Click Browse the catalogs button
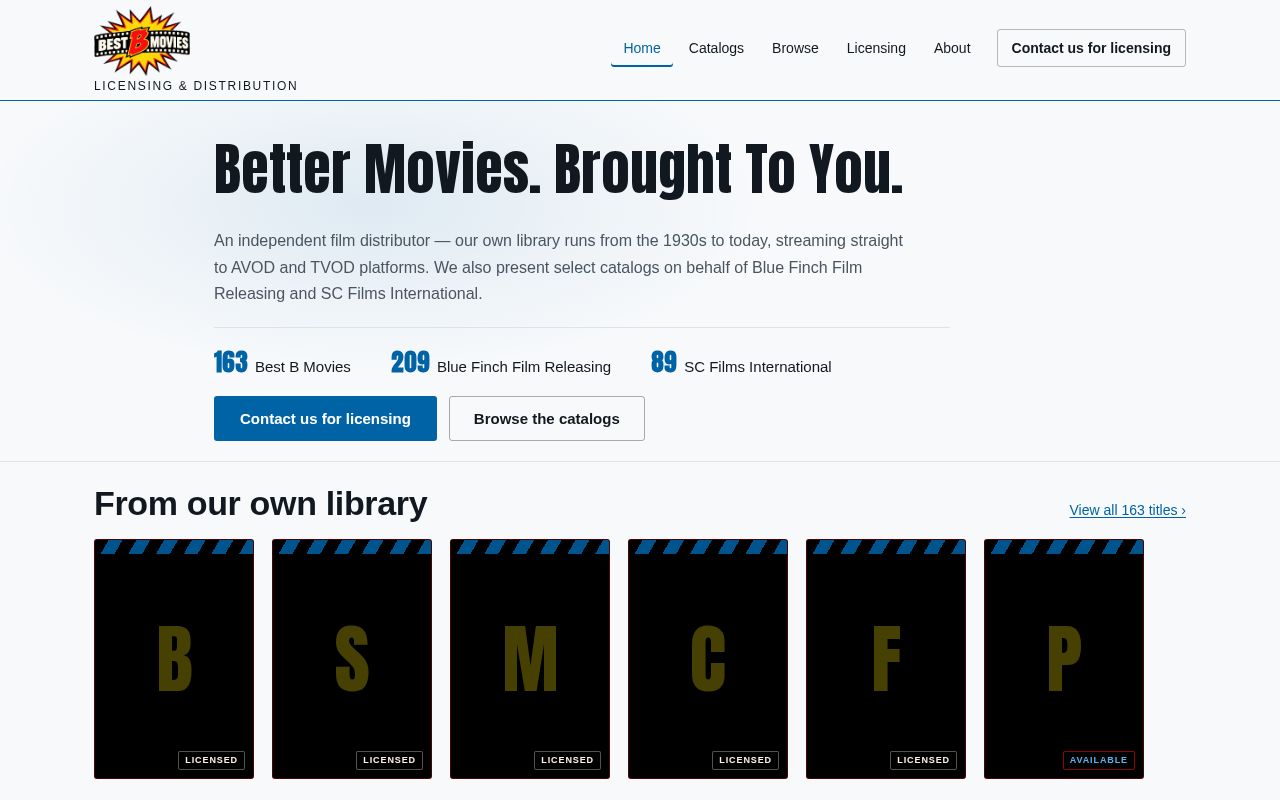The height and width of the screenshot is (800, 1280). (547, 418)
